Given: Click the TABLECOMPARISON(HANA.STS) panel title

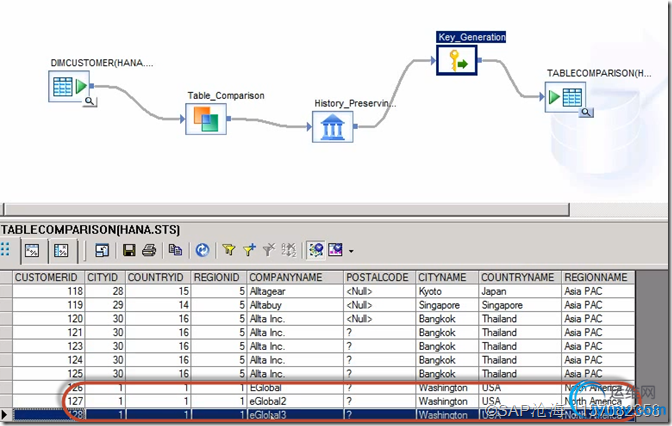Looking at the screenshot, I should pyautogui.click(x=90, y=230).
